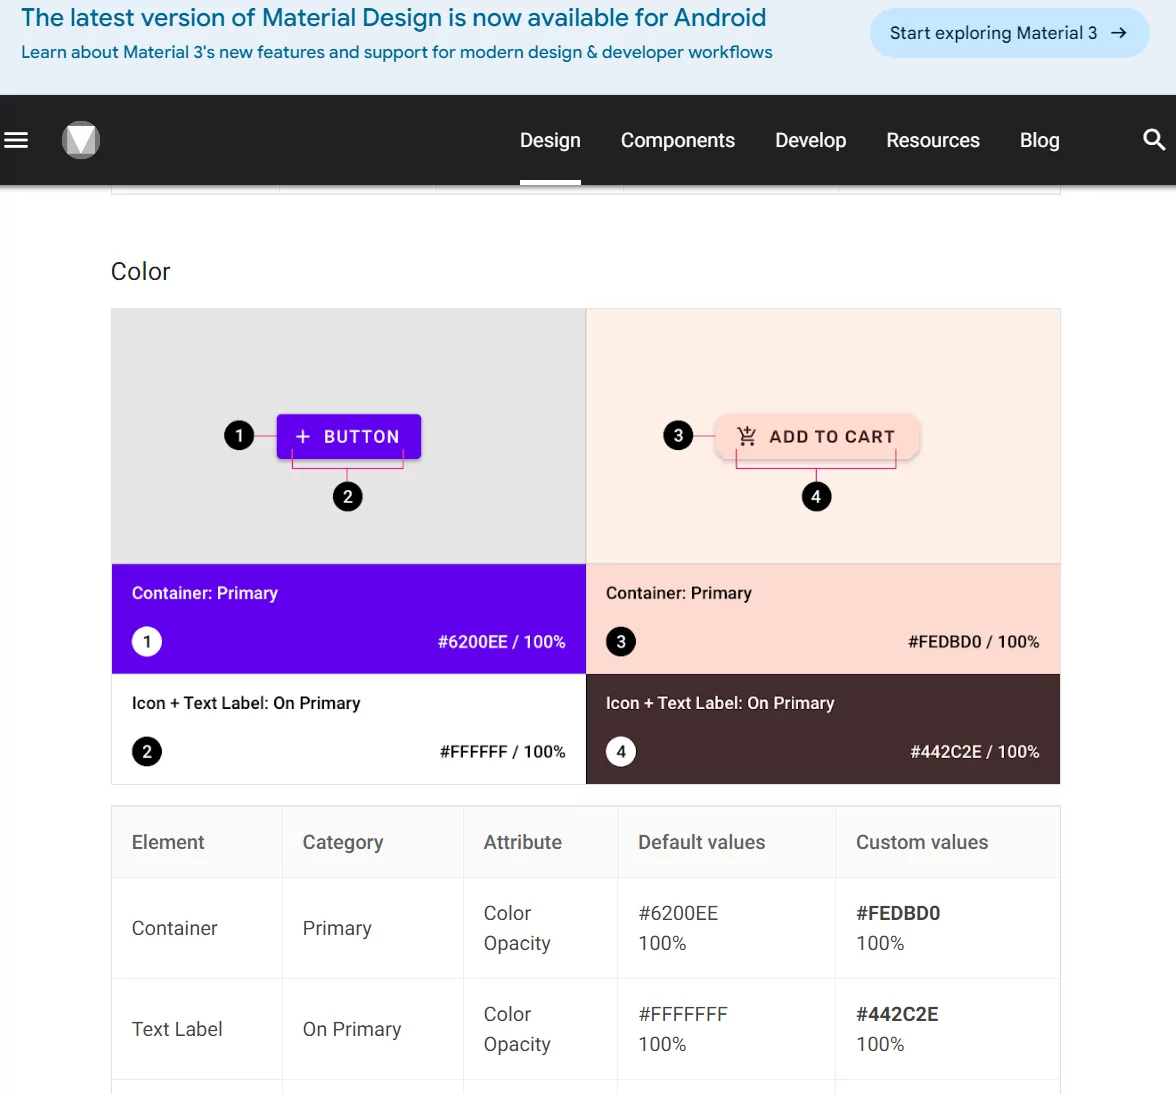This screenshot has height=1094, width=1176.
Task: Navigate to the Blog page
Action: [x=1039, y=141]
